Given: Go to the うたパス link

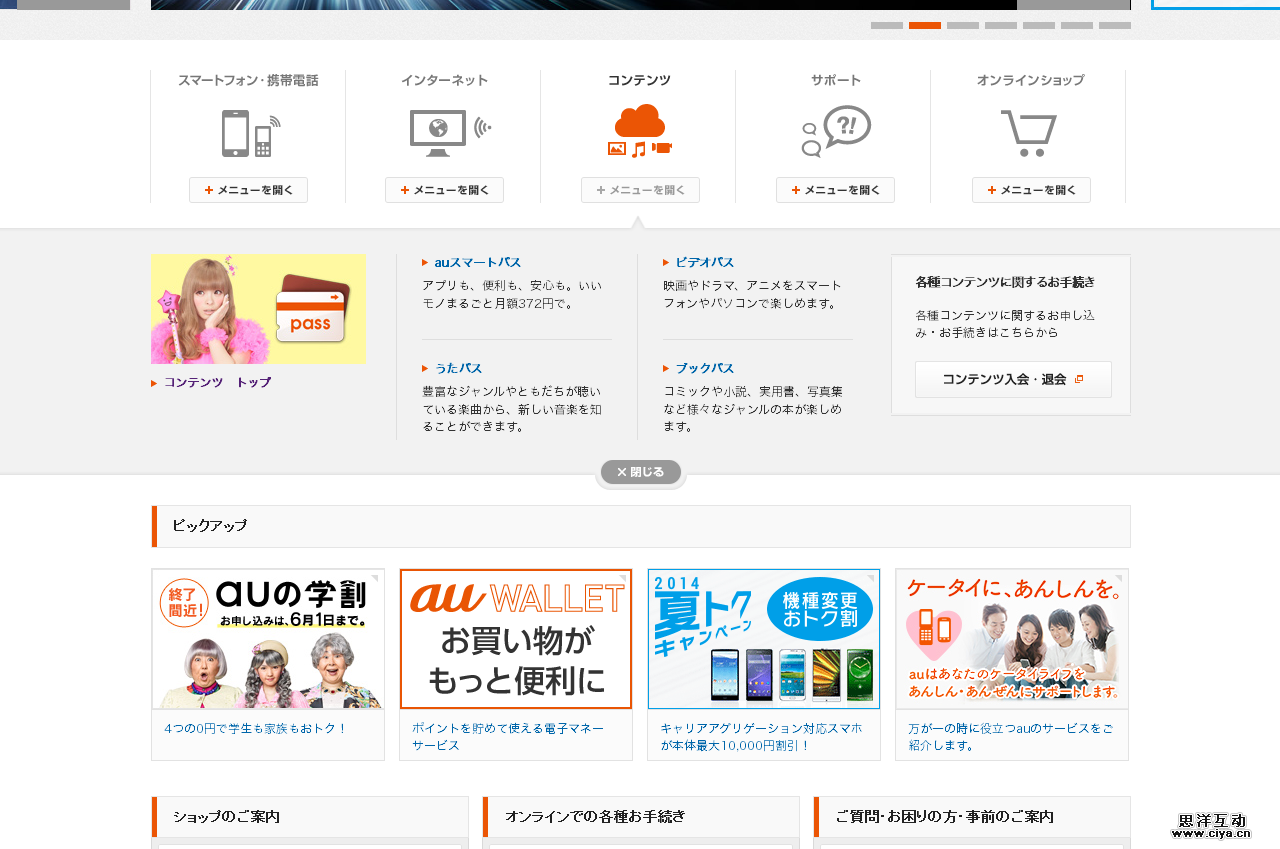Looking at the screenshot, I should pos(458,368).
